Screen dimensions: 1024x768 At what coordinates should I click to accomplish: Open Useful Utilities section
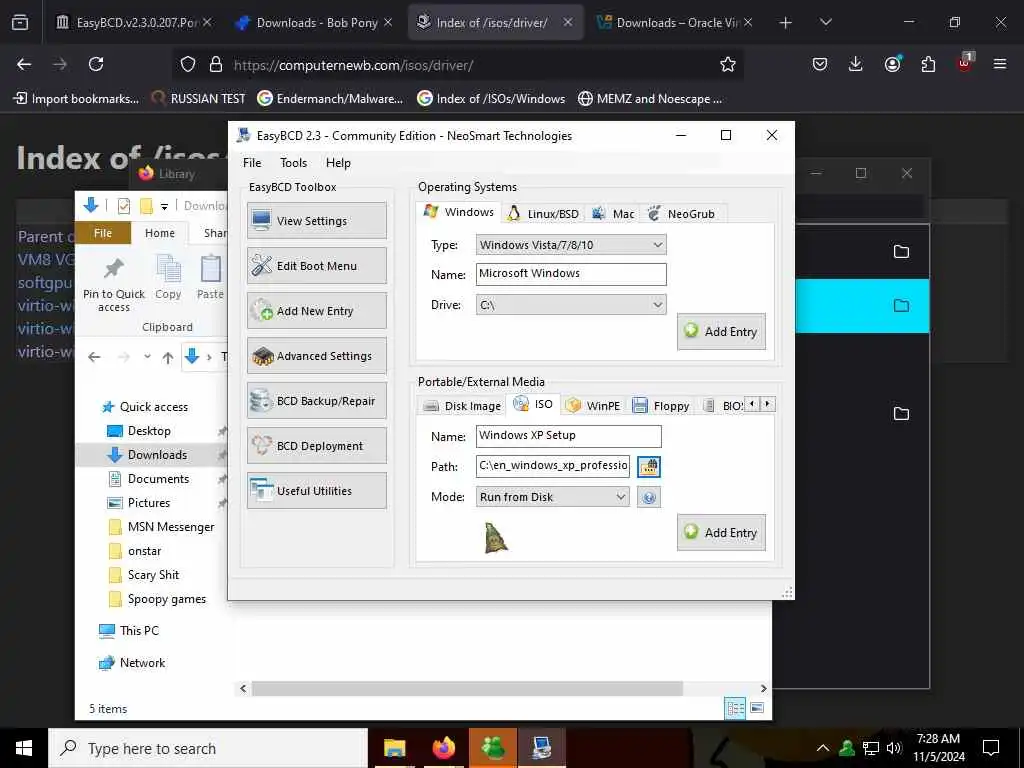(x=317, y=491)
